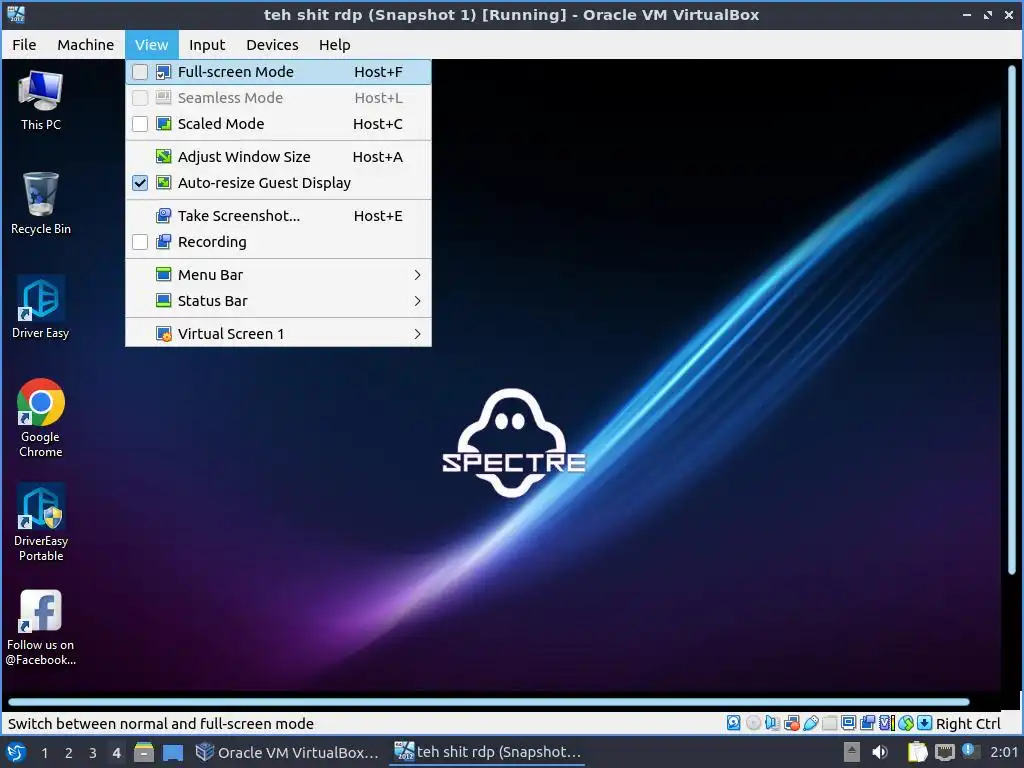The image size is (1024, 768).
Task: Open the Input menu
Action: [207, 44]
